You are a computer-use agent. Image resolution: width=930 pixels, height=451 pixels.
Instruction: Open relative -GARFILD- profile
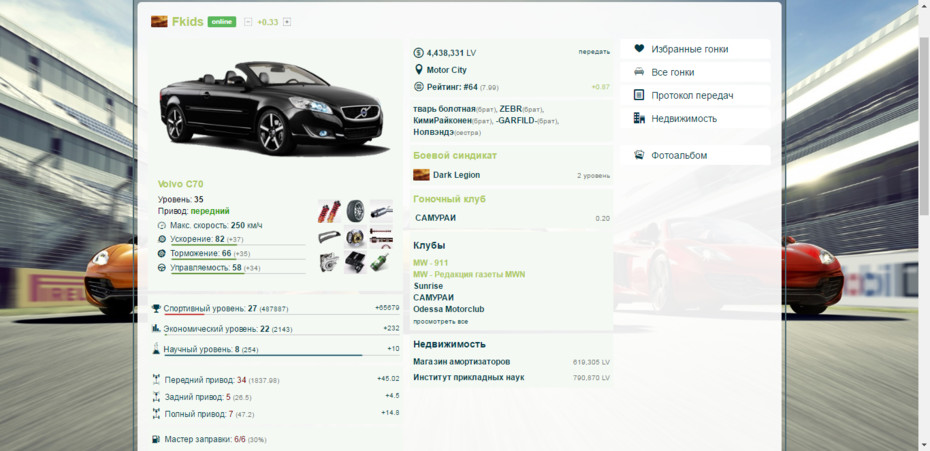(517, 120)
